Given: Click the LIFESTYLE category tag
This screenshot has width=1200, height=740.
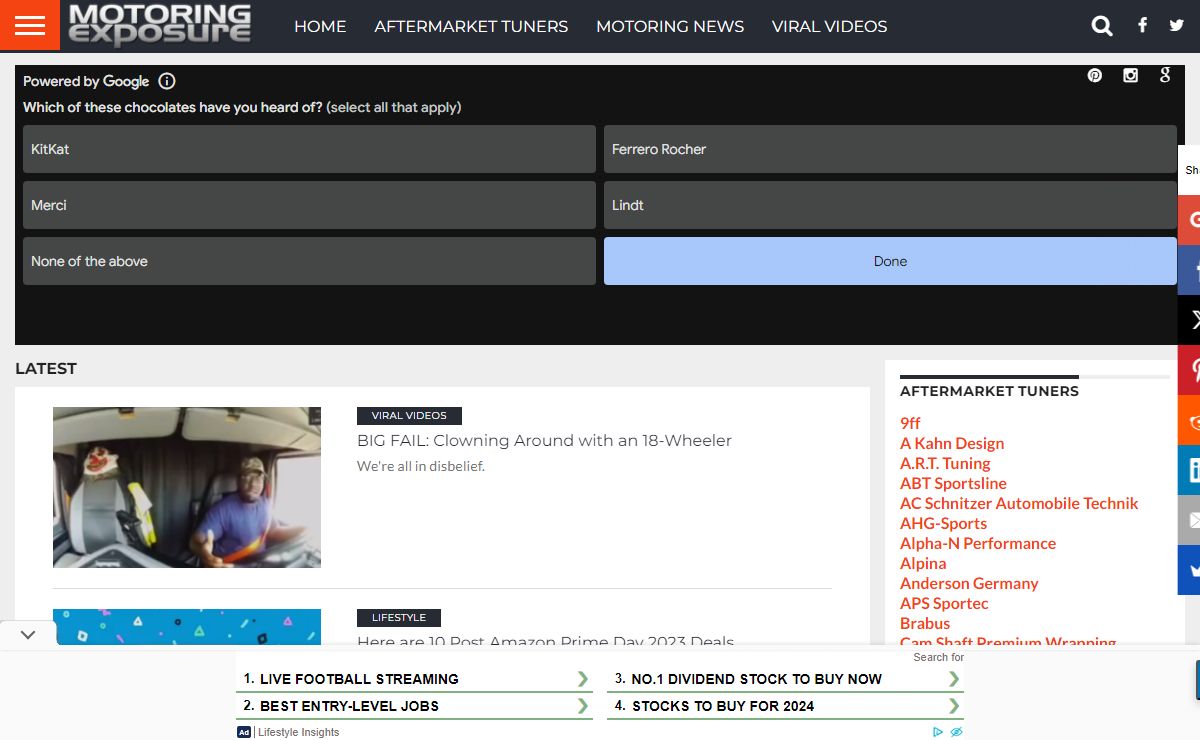Looking at the screenshot, I should coord(399,618).
